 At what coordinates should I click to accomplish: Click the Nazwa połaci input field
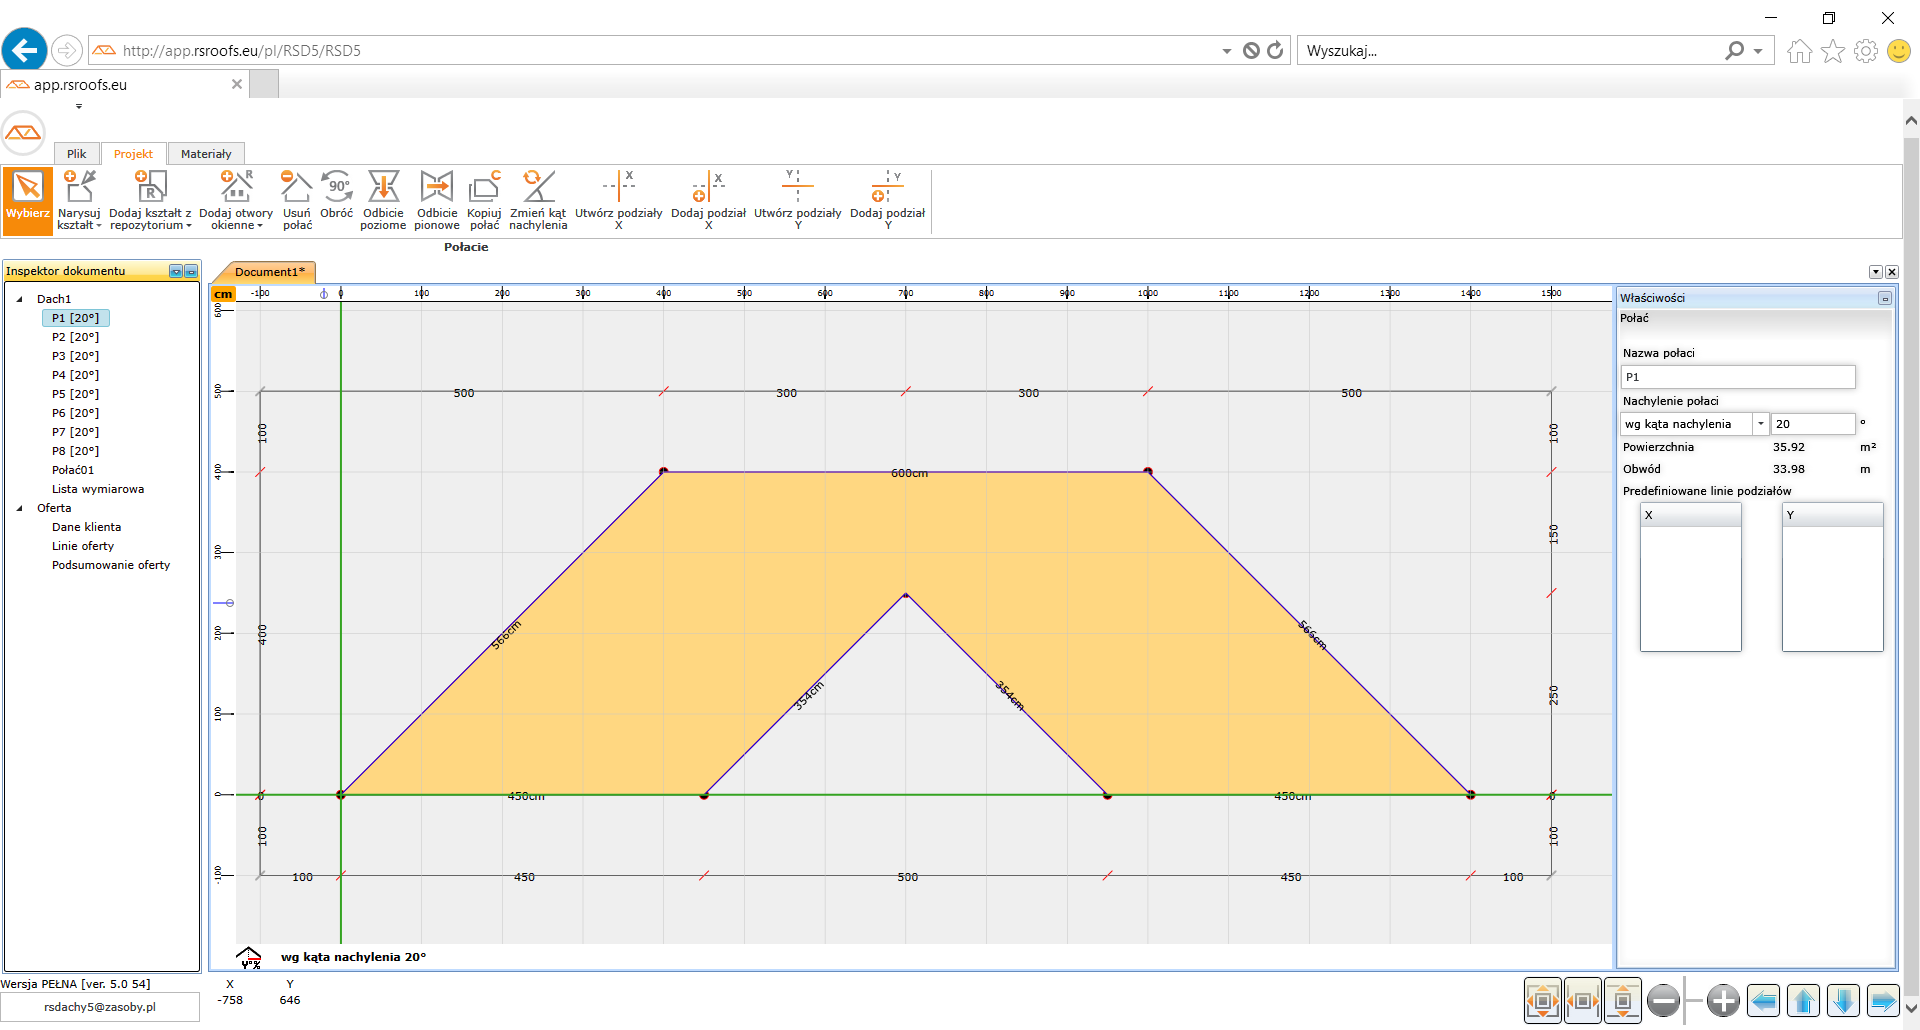pyautogui.click(x=1737, y=377)
